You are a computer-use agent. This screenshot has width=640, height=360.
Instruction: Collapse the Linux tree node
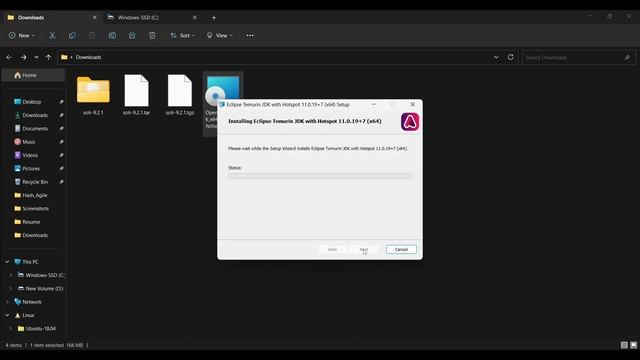click(7, 315)
